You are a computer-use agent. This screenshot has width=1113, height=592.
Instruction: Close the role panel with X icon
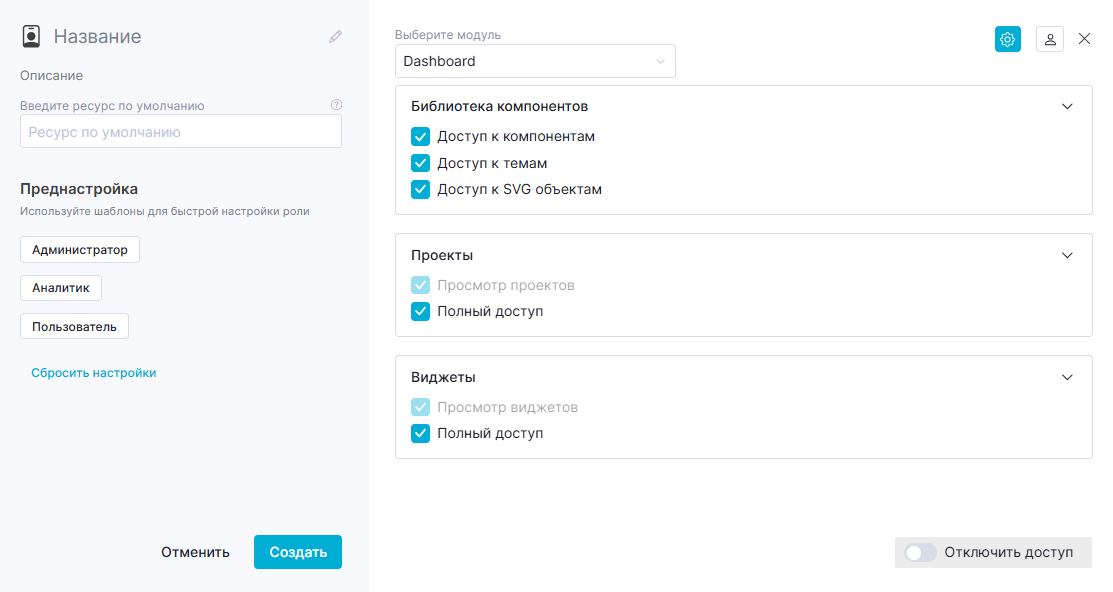pos(1085,39)
